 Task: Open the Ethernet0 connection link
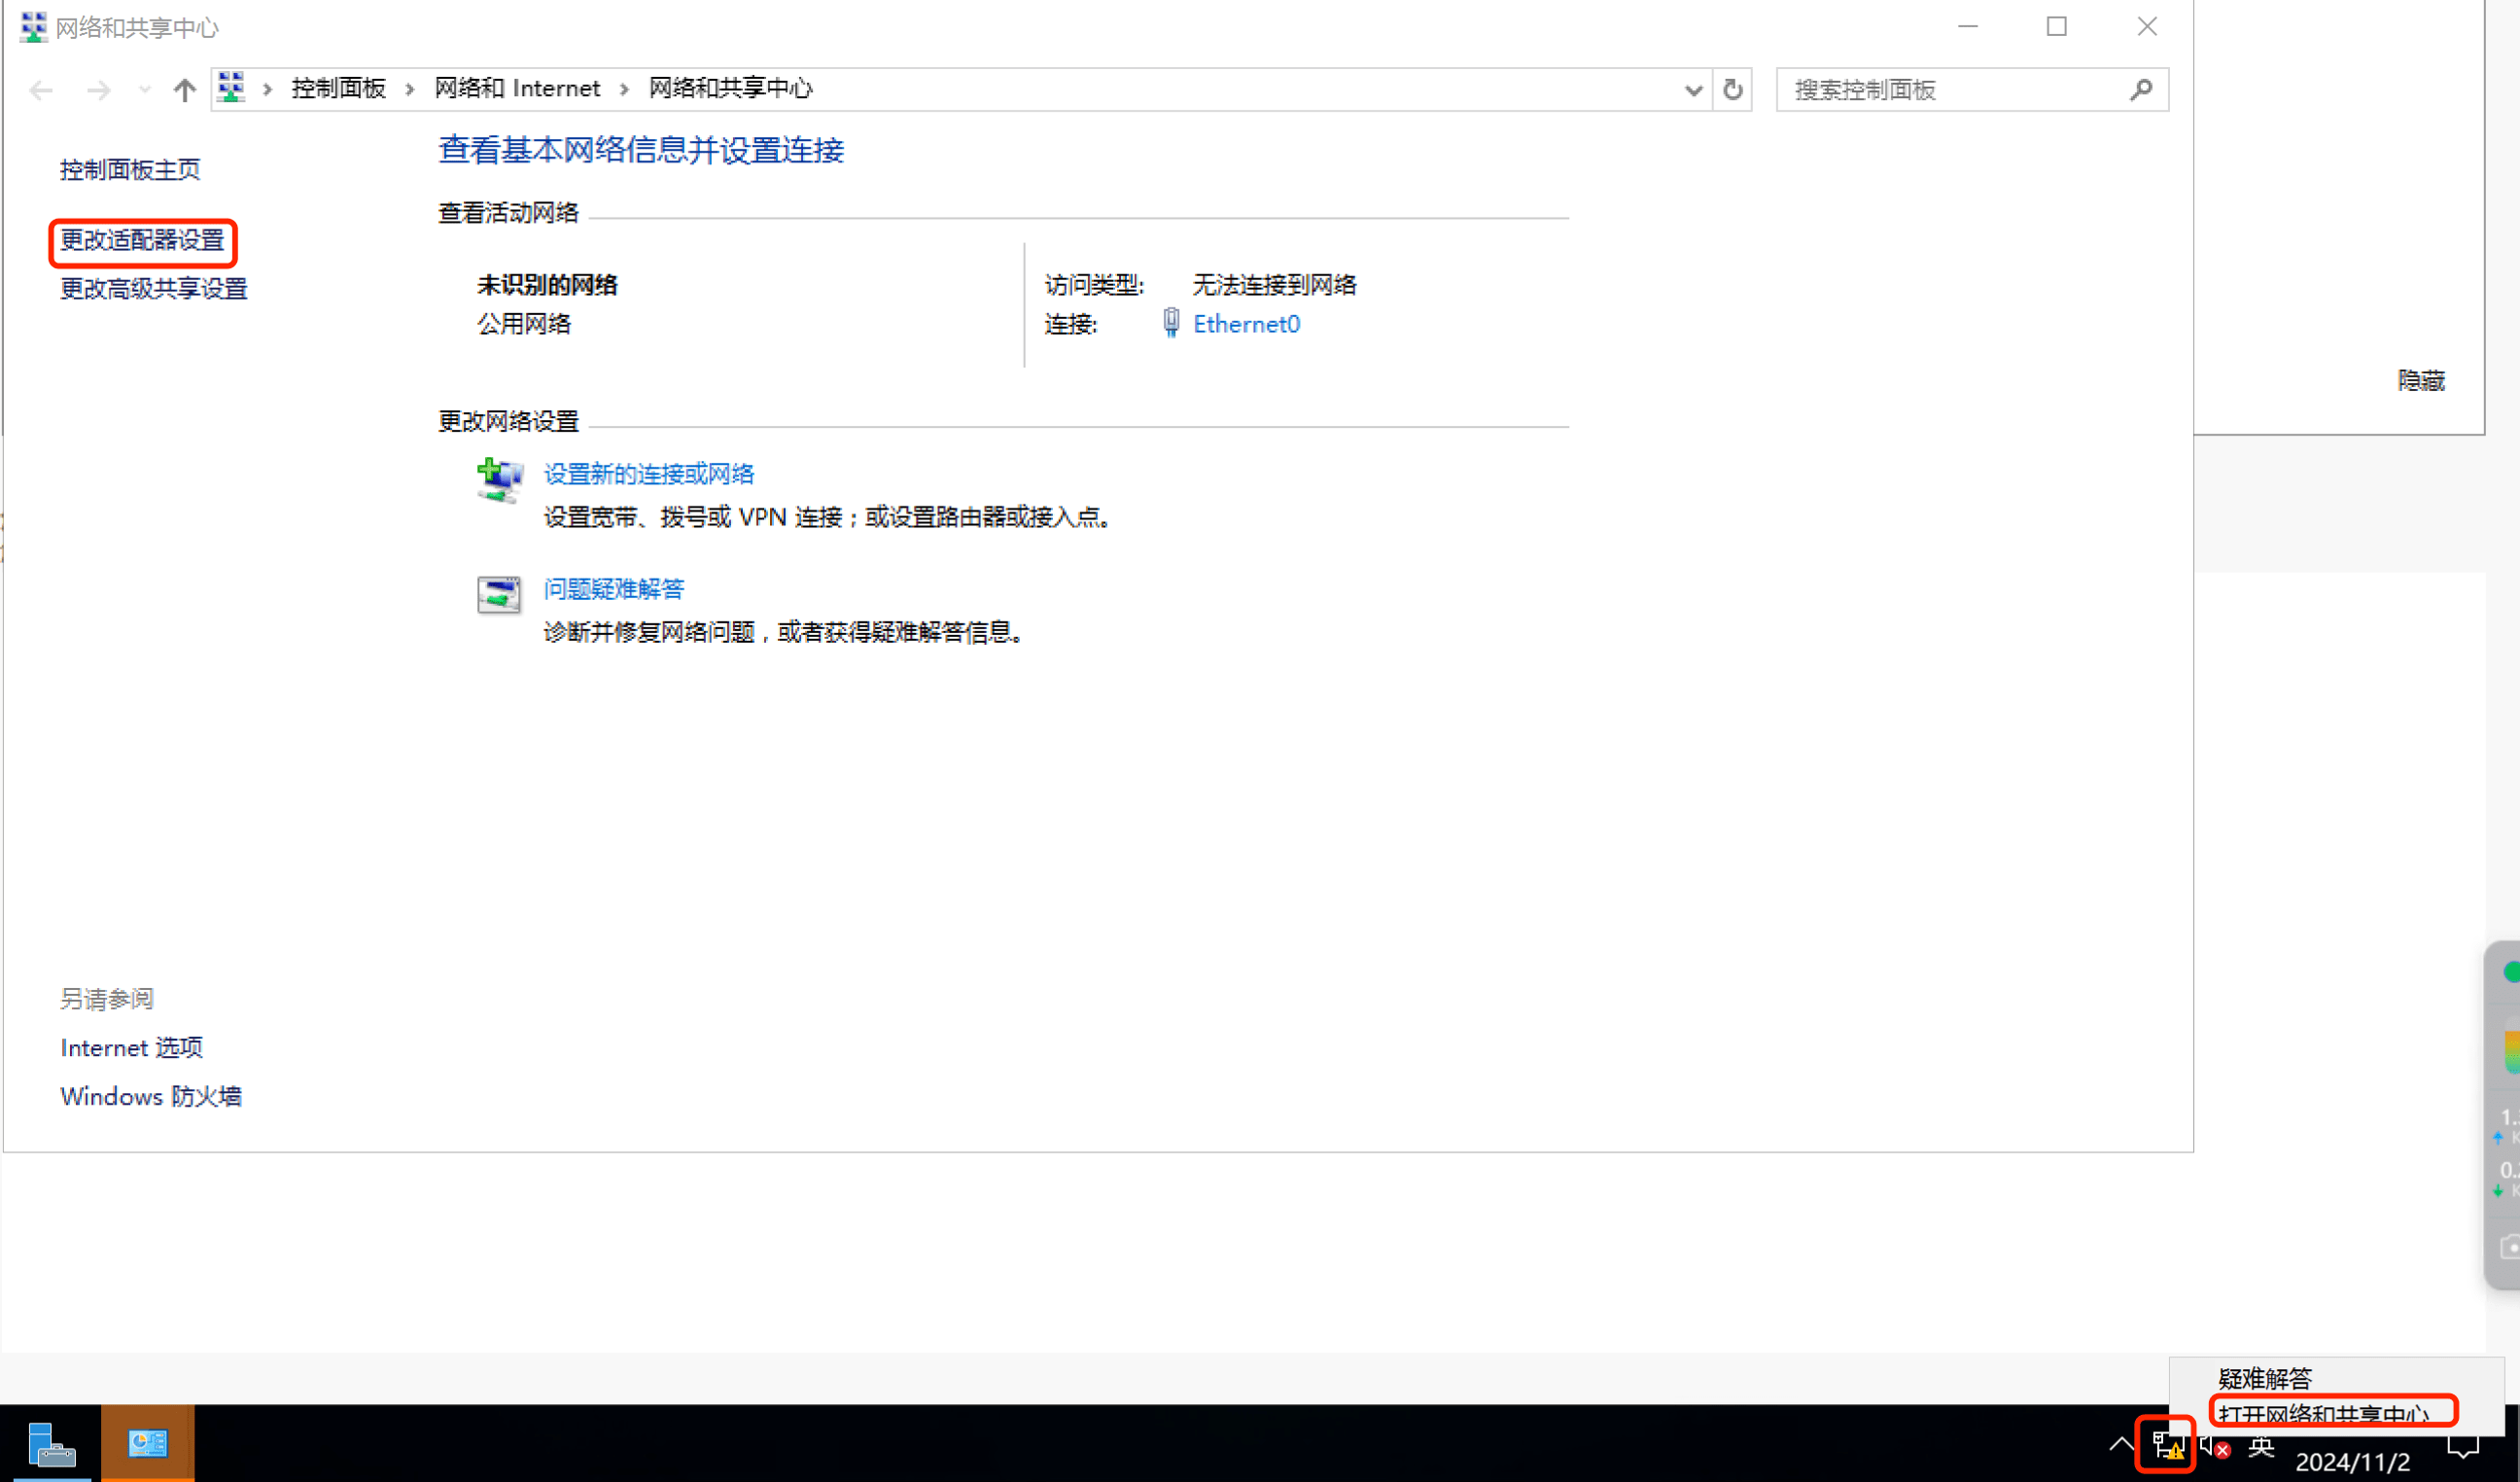(1246, 324)
